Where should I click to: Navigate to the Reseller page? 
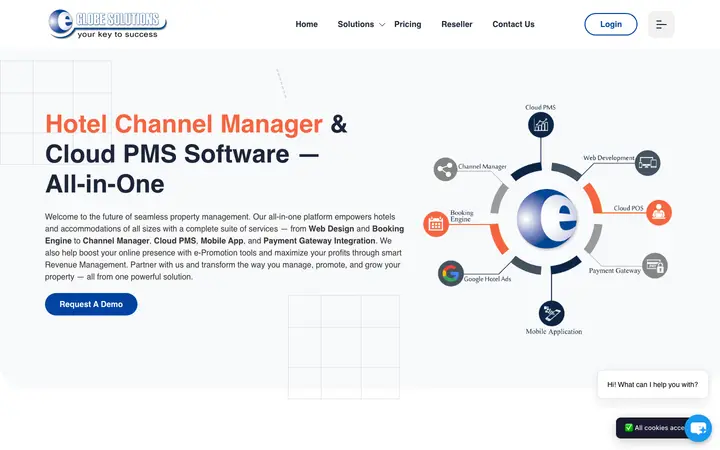456,24
